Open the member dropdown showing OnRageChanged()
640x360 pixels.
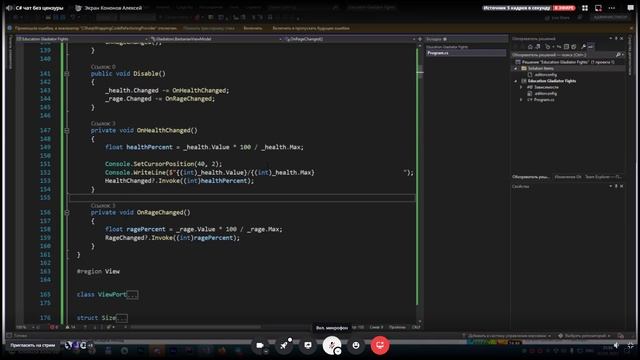point(350,39)
